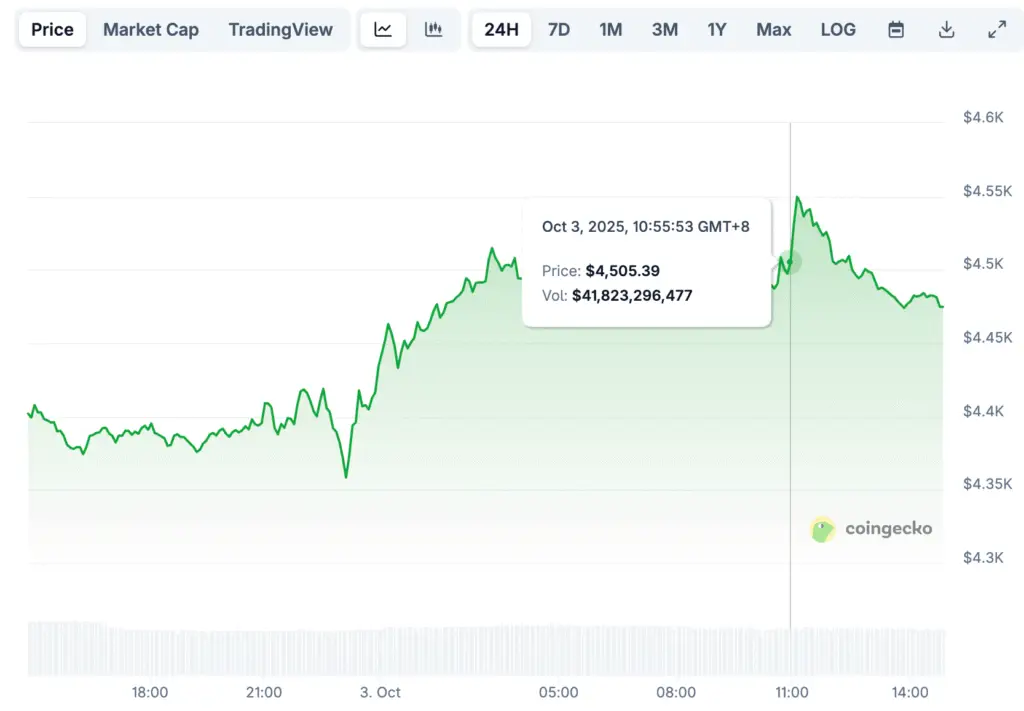This screenshot has height=711, width=1024.
Task: Set the time range to 1M
Action: (x=611, y=30)
